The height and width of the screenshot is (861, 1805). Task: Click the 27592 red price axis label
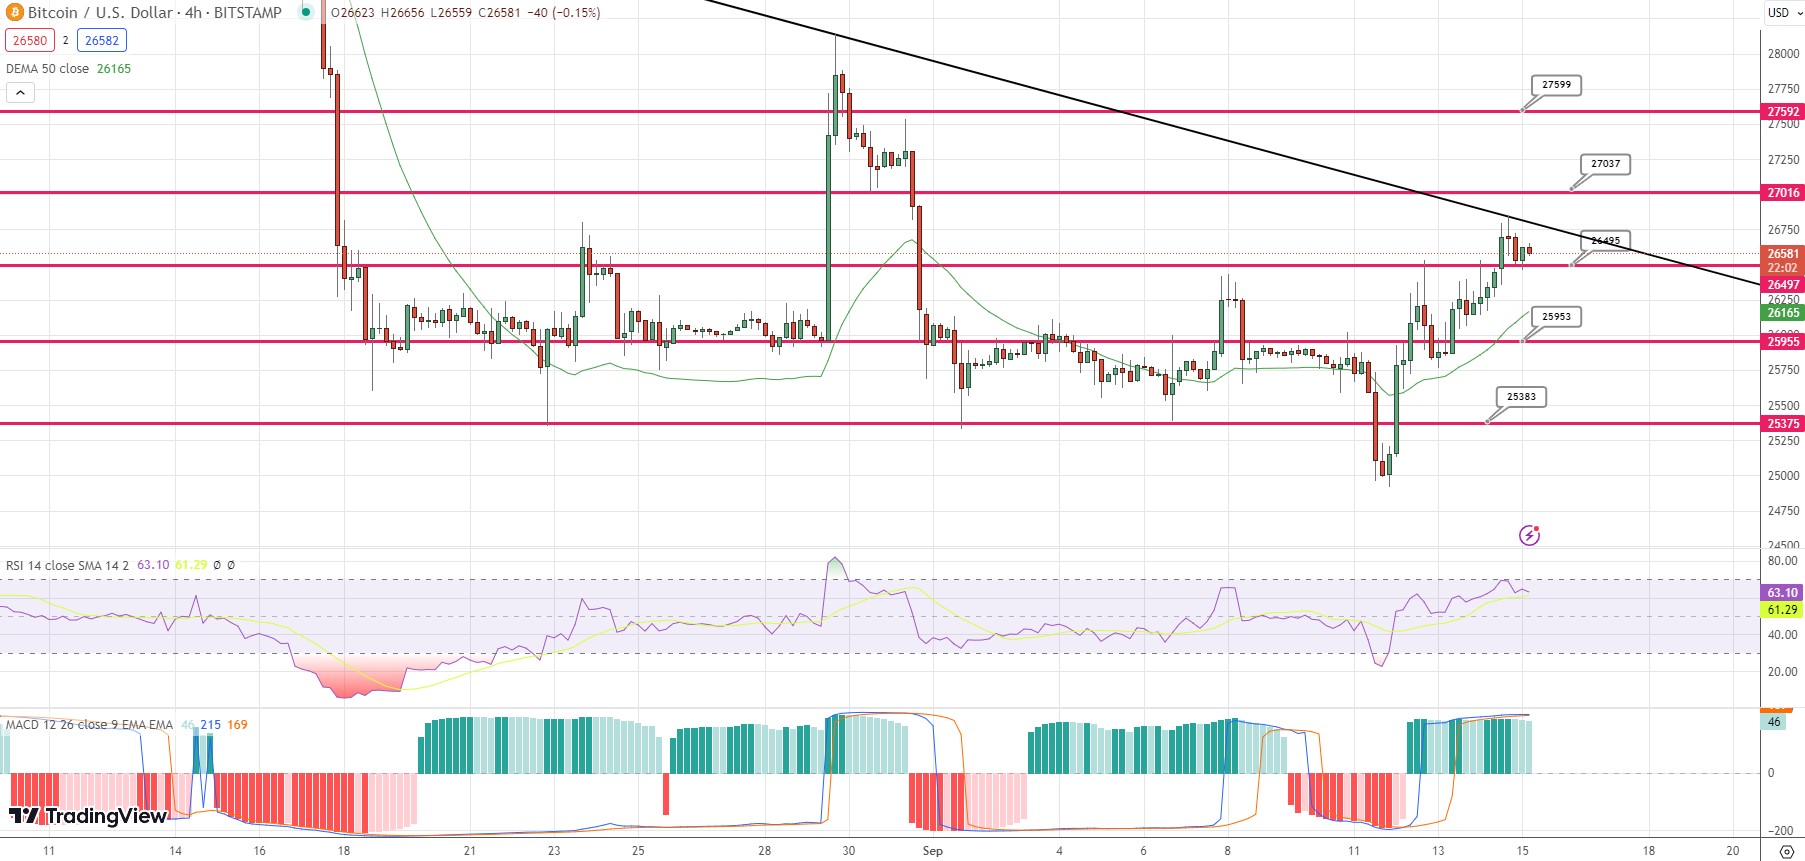pos(1782,112)
